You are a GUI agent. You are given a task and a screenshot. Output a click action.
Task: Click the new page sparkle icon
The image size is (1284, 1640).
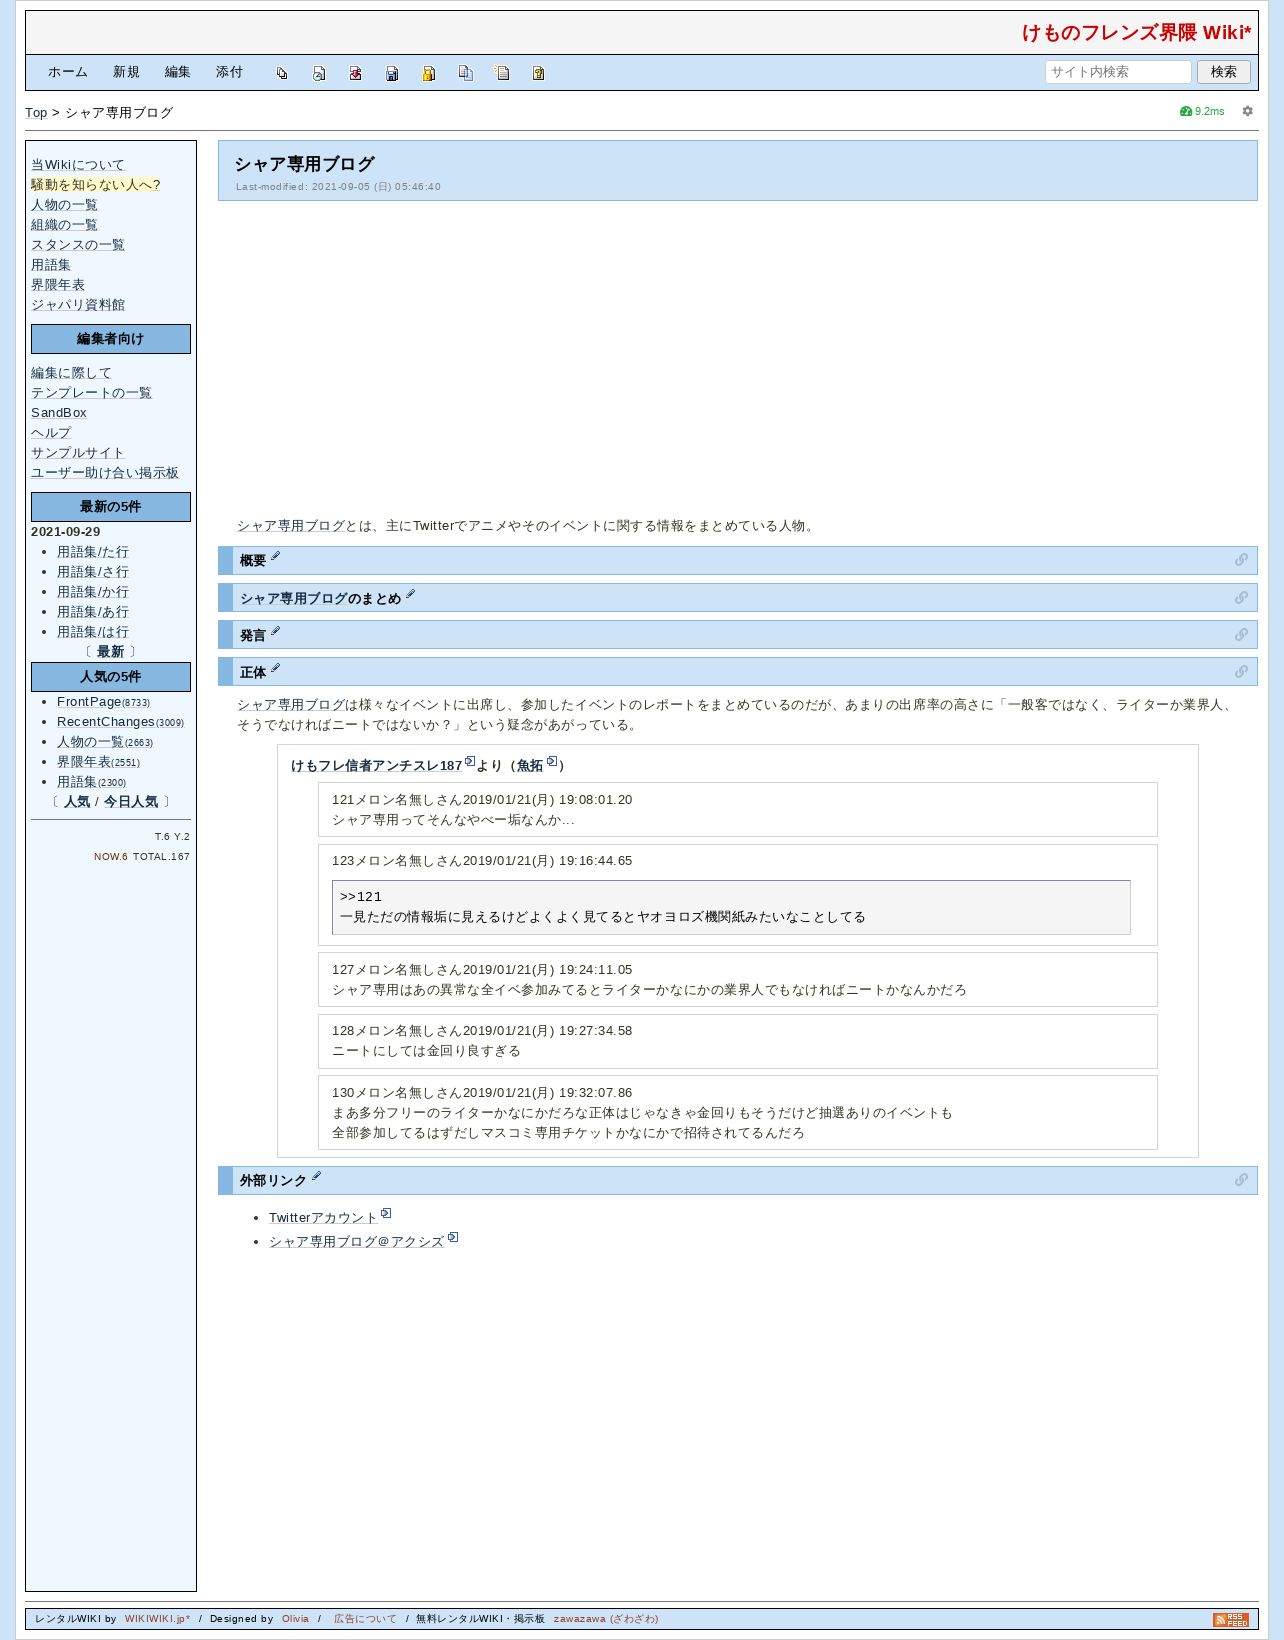(502, 73)
